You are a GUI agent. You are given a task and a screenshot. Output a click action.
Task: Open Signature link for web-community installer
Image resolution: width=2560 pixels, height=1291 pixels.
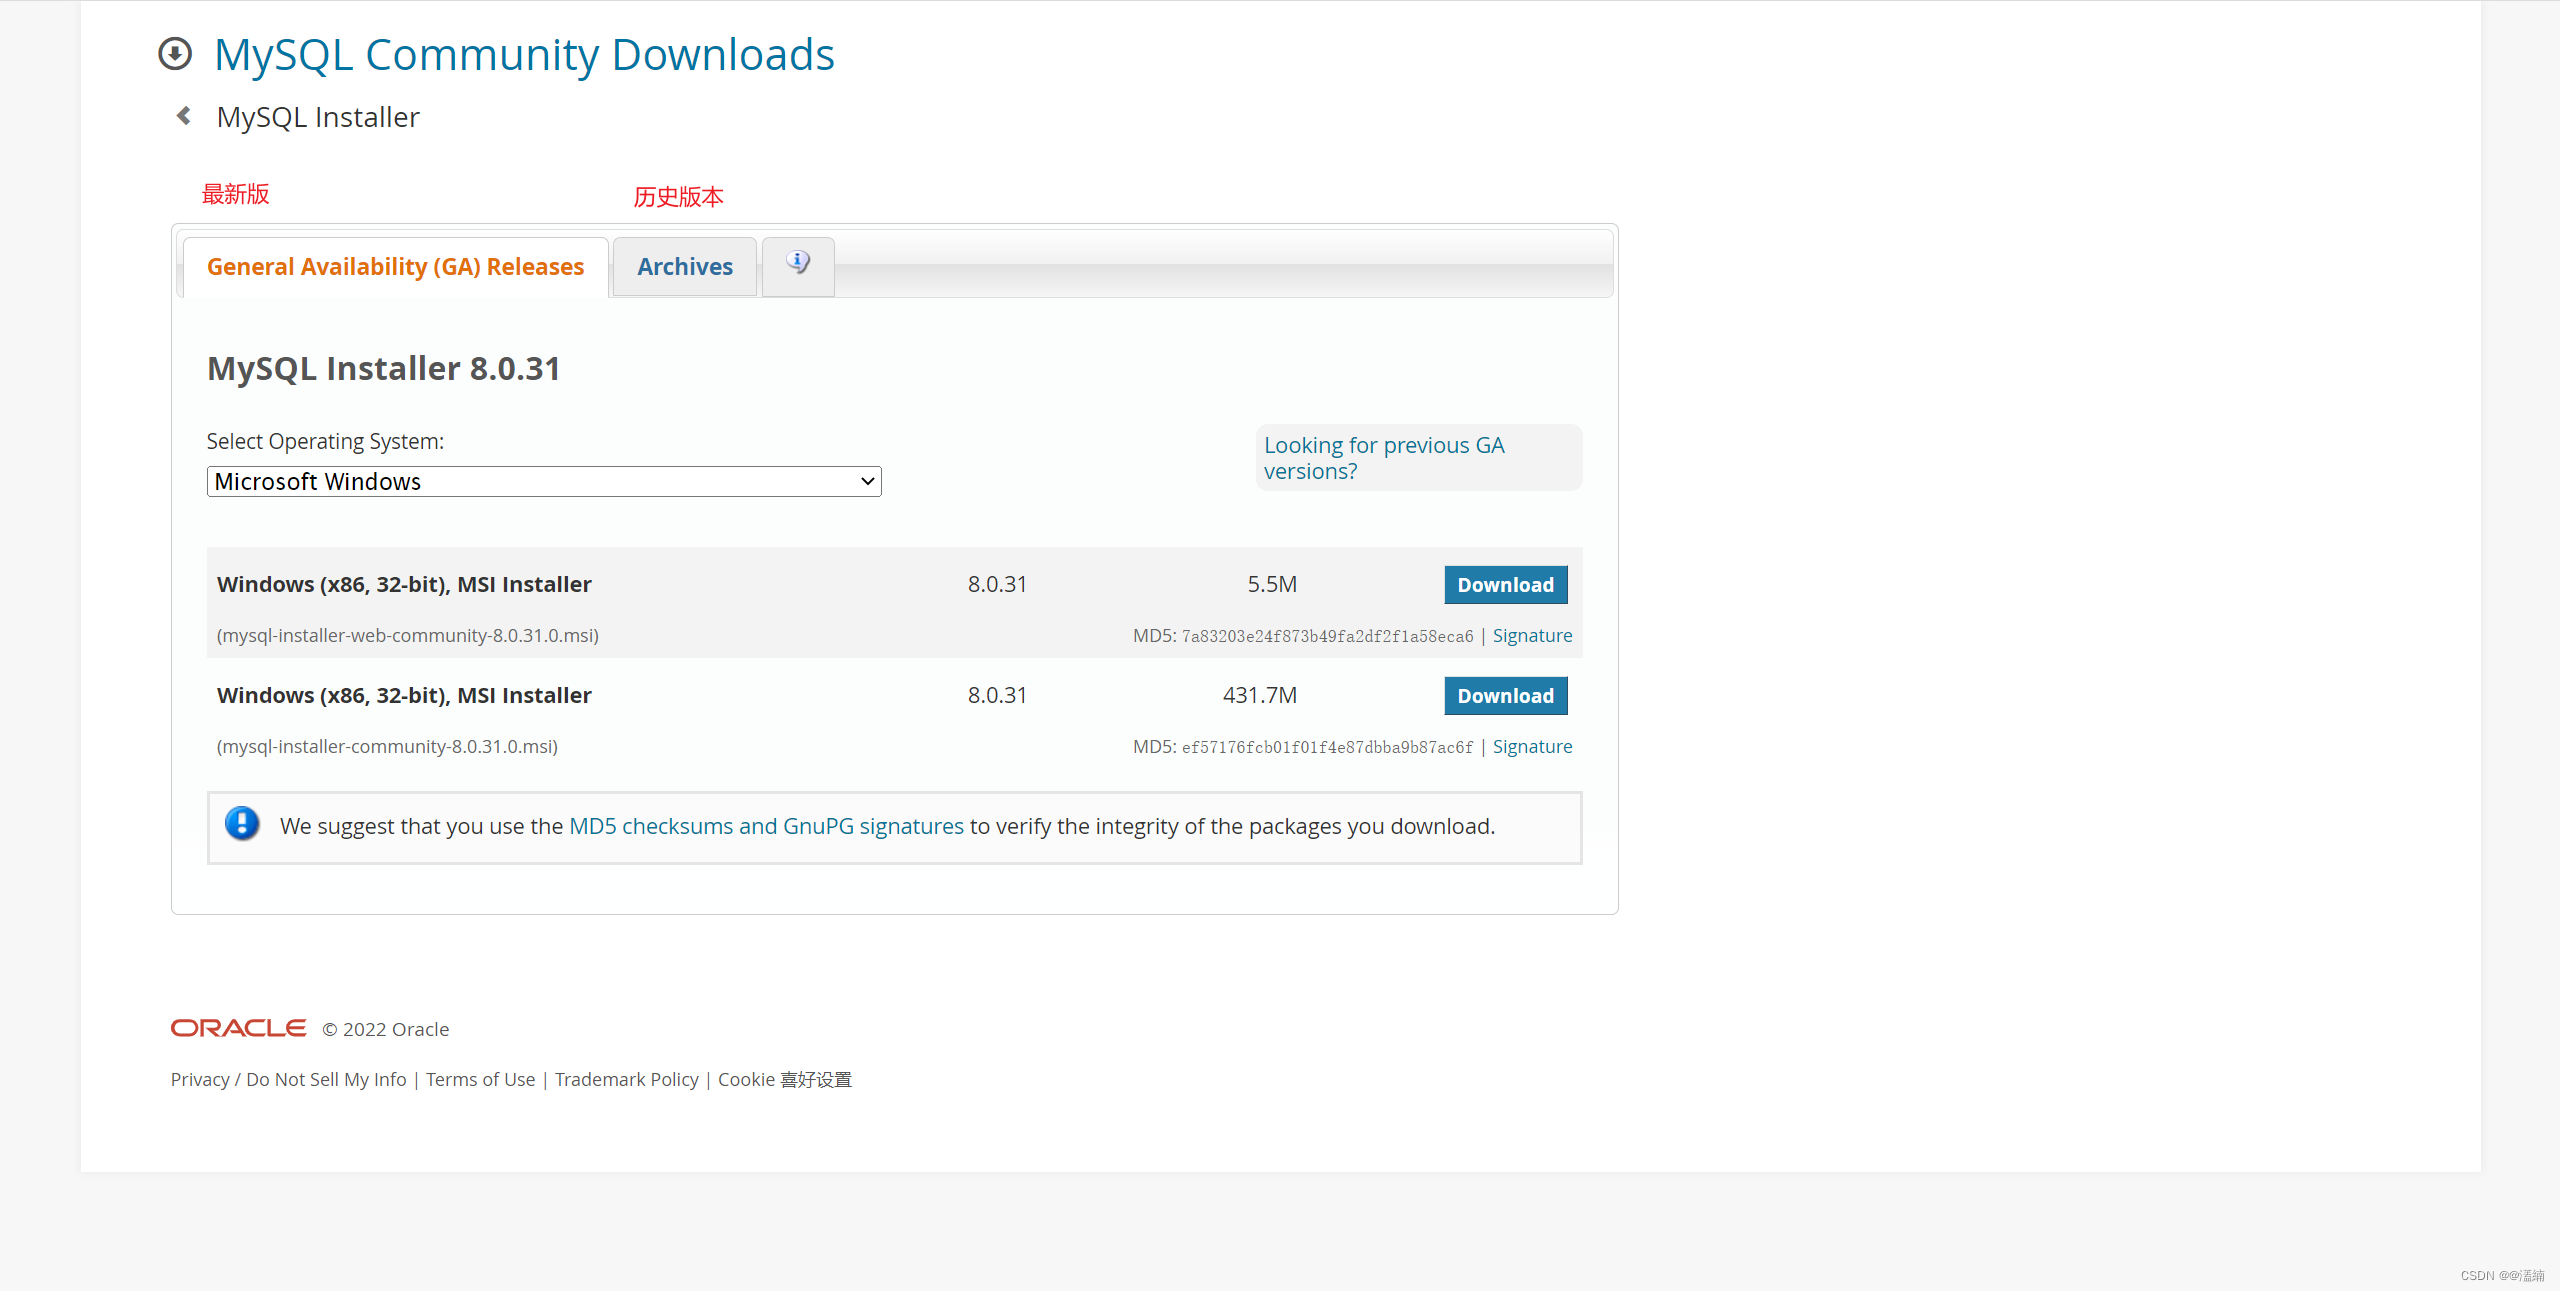(x=1532, y=636)
